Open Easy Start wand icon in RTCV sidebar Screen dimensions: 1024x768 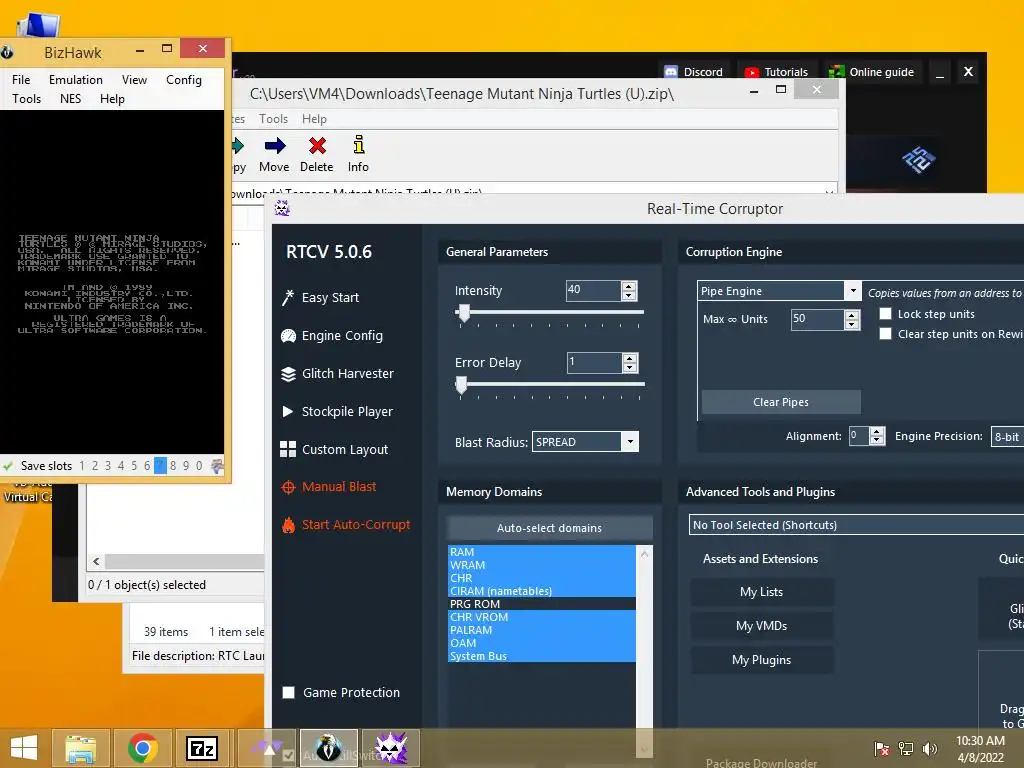coord(288,298)
